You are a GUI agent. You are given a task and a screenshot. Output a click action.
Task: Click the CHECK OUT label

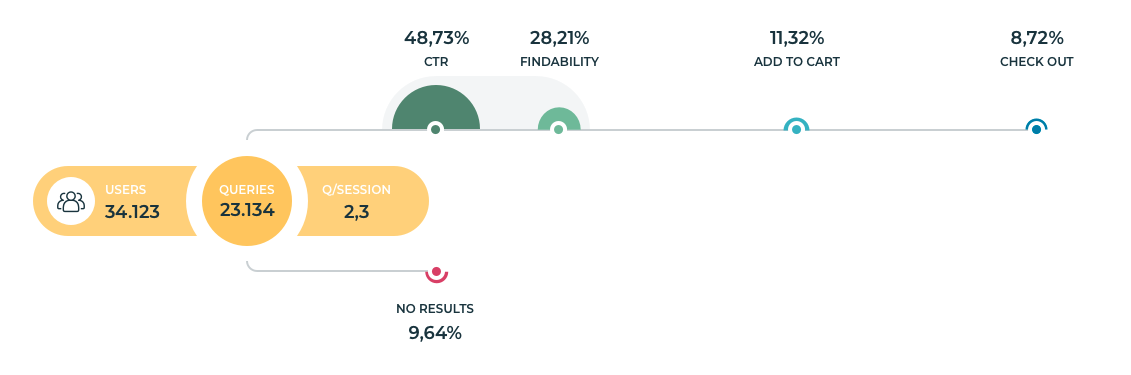[1037, 62]
